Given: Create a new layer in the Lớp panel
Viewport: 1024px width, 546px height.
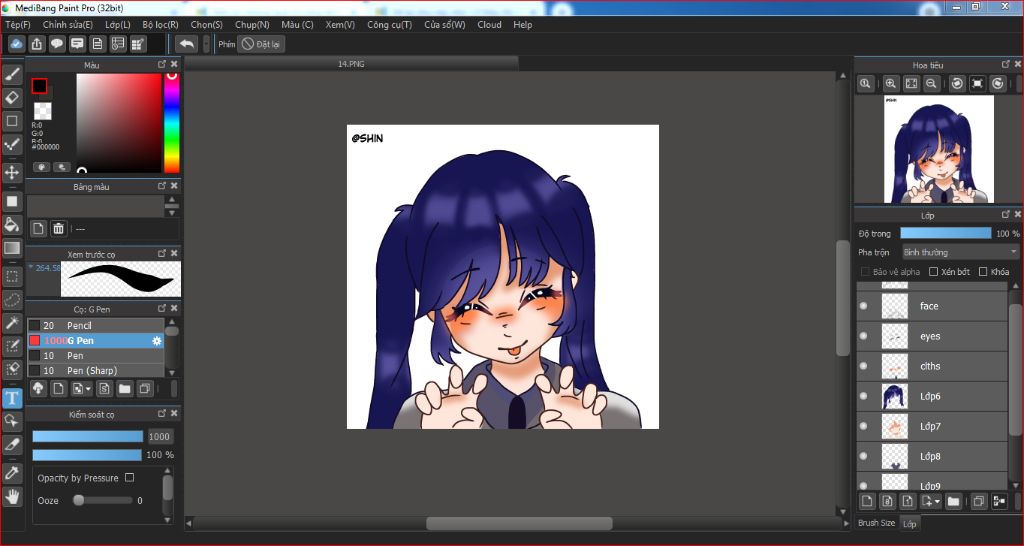Looking at the screenshot, I should pyautogui.click(x=867, y=502).
